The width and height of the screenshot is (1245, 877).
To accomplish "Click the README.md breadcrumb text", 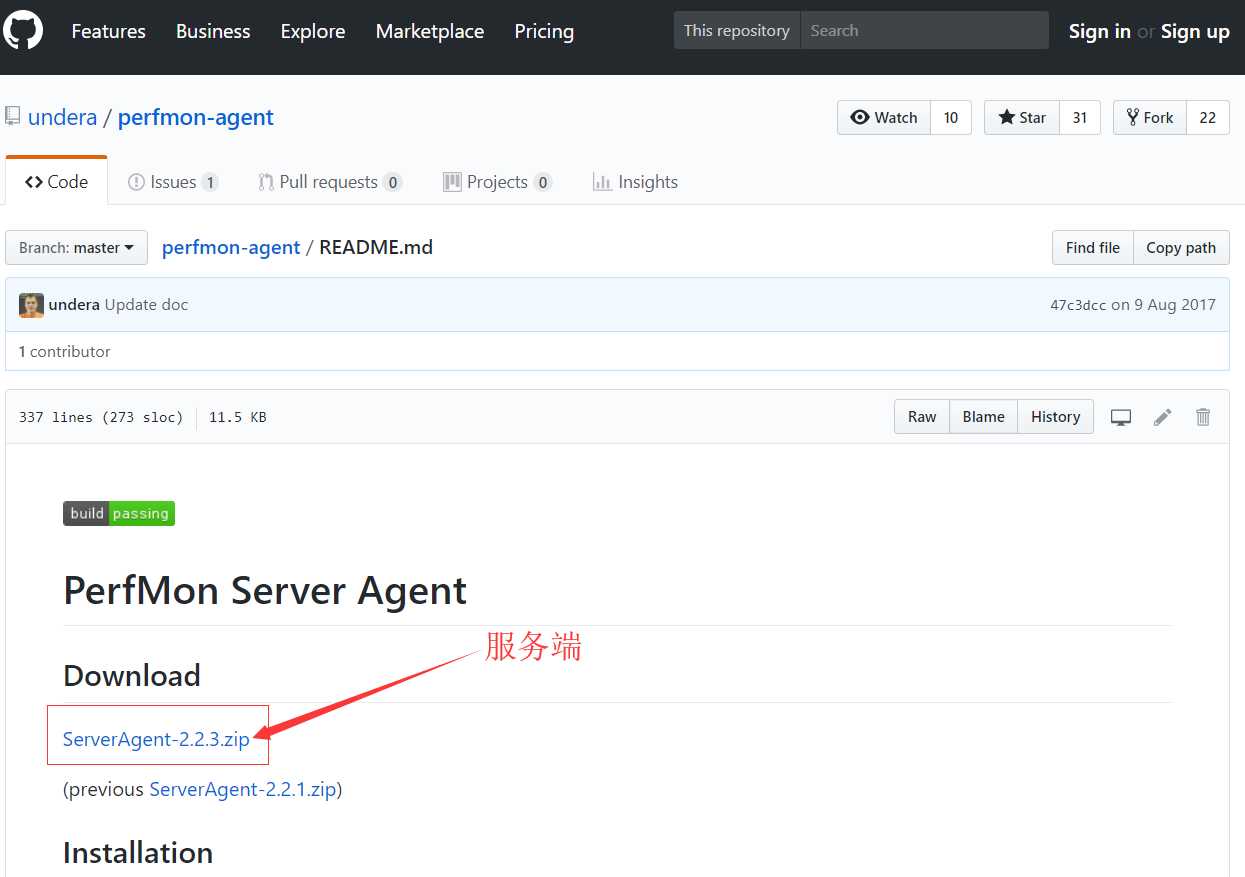I will pos(376,247).
